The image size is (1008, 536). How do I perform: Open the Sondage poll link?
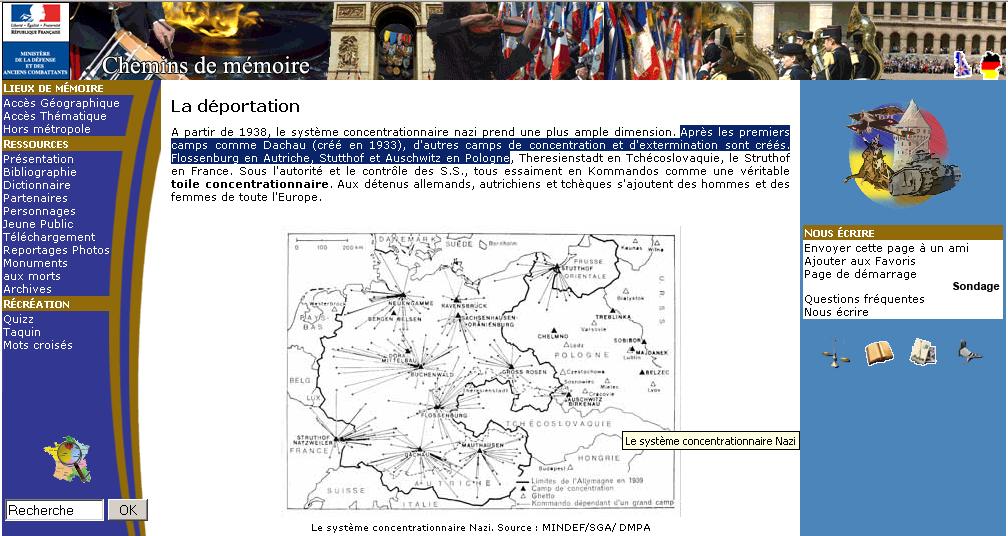[x=976, y=286]
